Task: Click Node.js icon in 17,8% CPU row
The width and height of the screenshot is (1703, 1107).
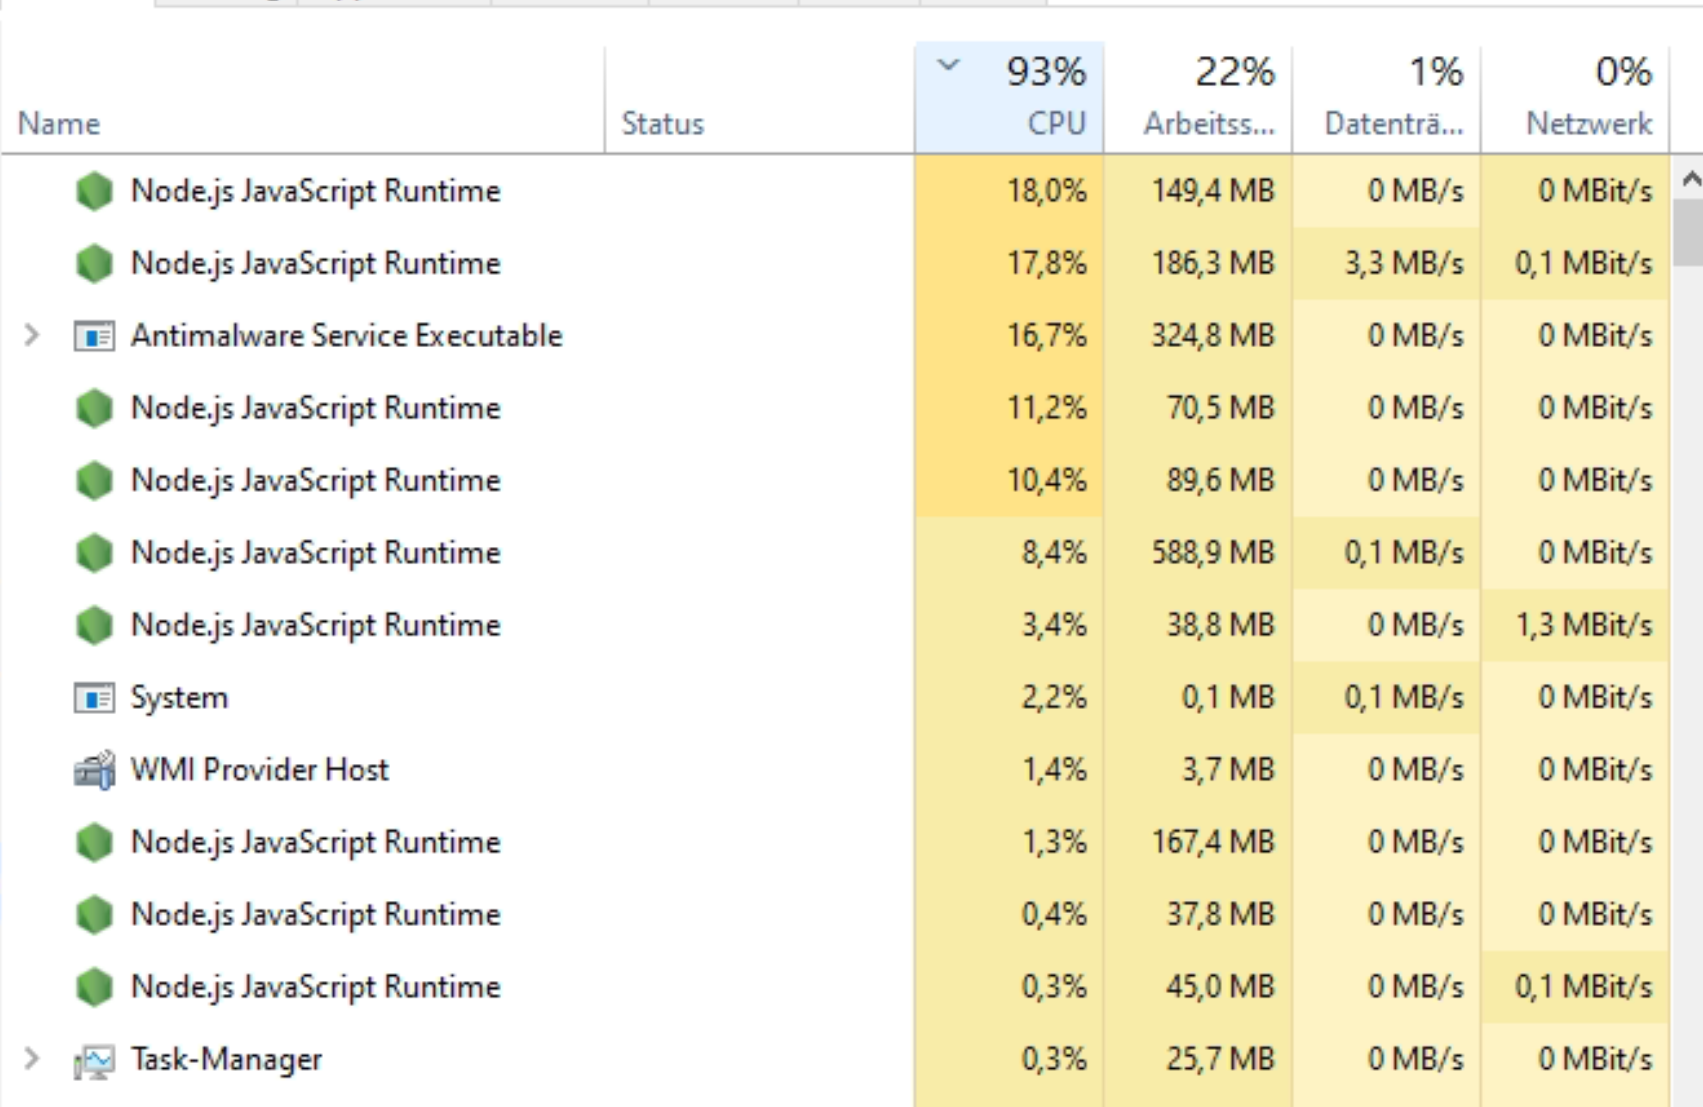Action: [94, 263]
